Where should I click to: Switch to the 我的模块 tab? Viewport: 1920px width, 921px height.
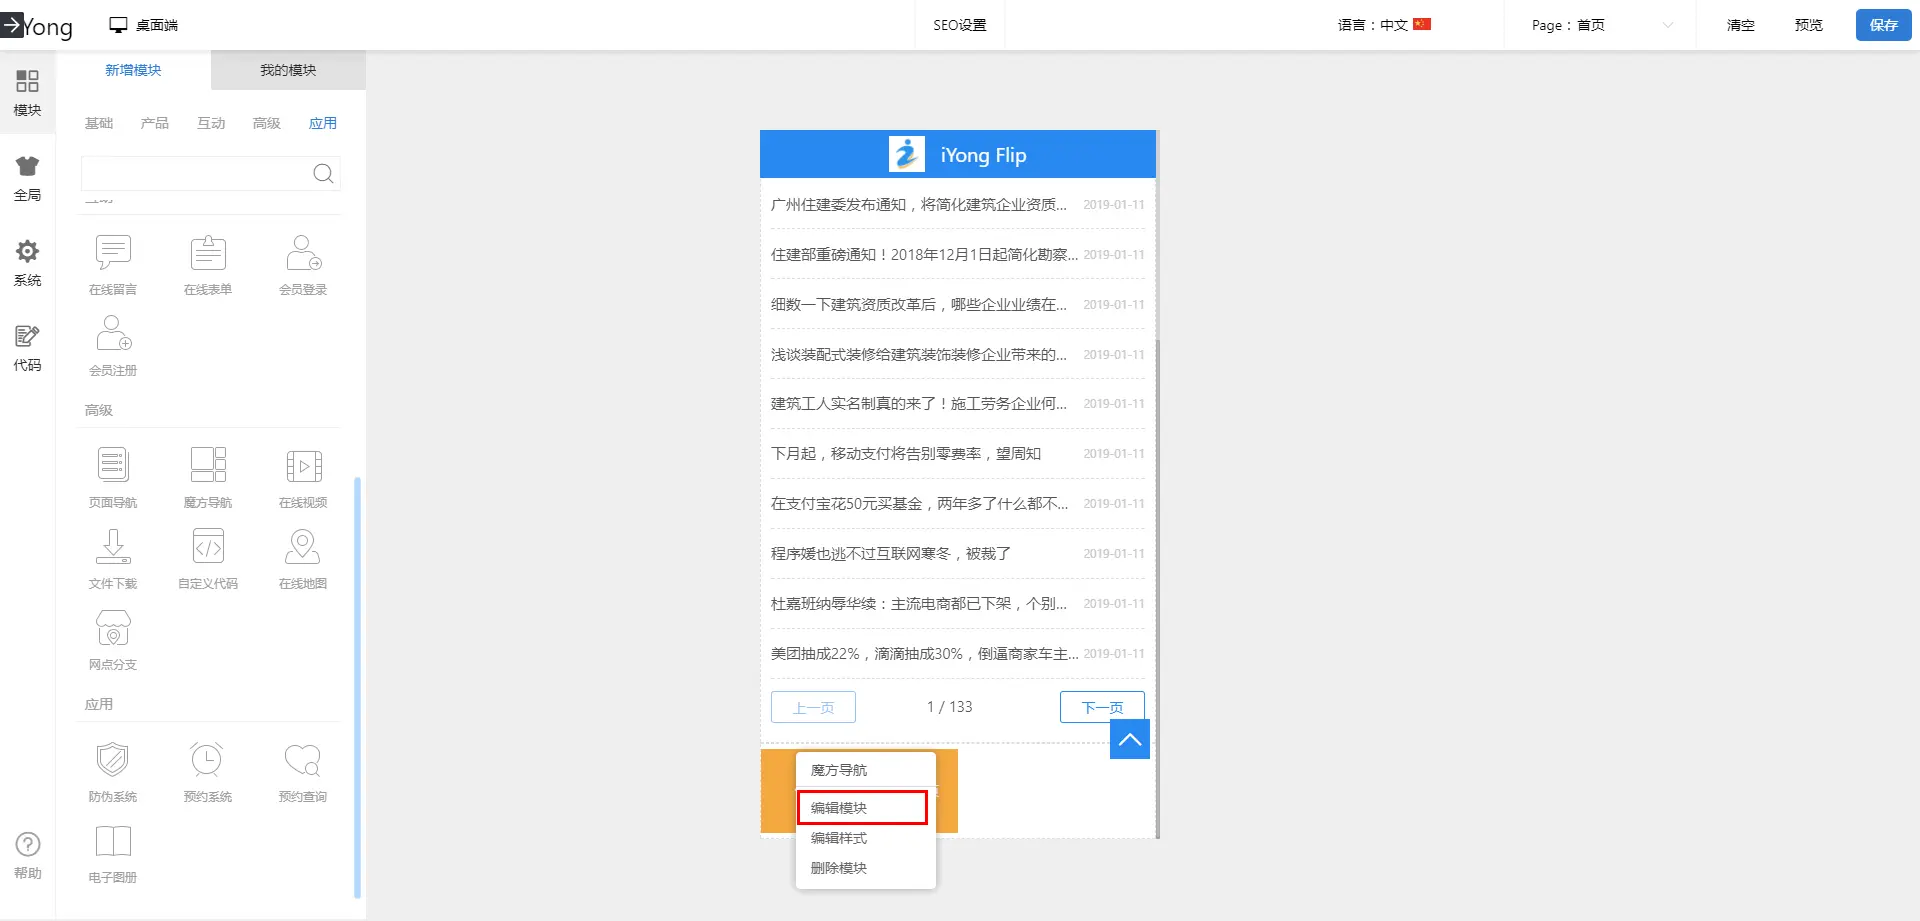[x=288, y=70]
